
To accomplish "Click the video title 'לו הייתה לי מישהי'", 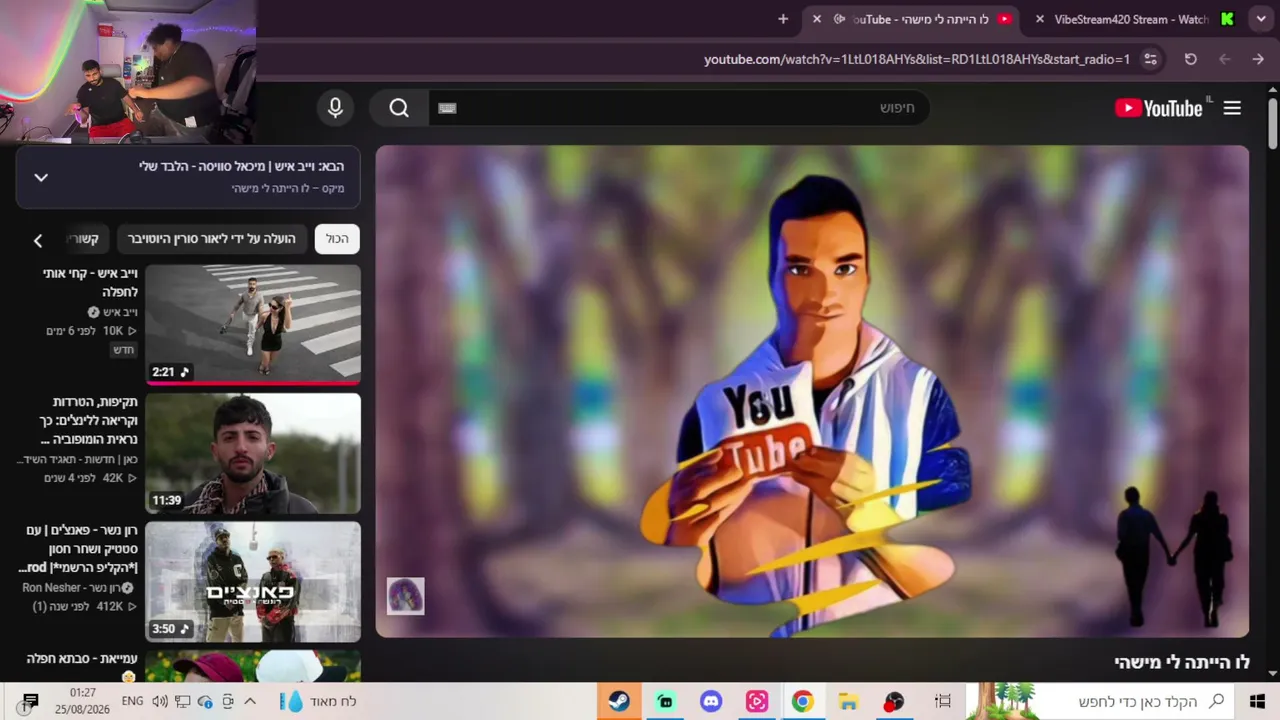I will click(x=1182, y=662).
